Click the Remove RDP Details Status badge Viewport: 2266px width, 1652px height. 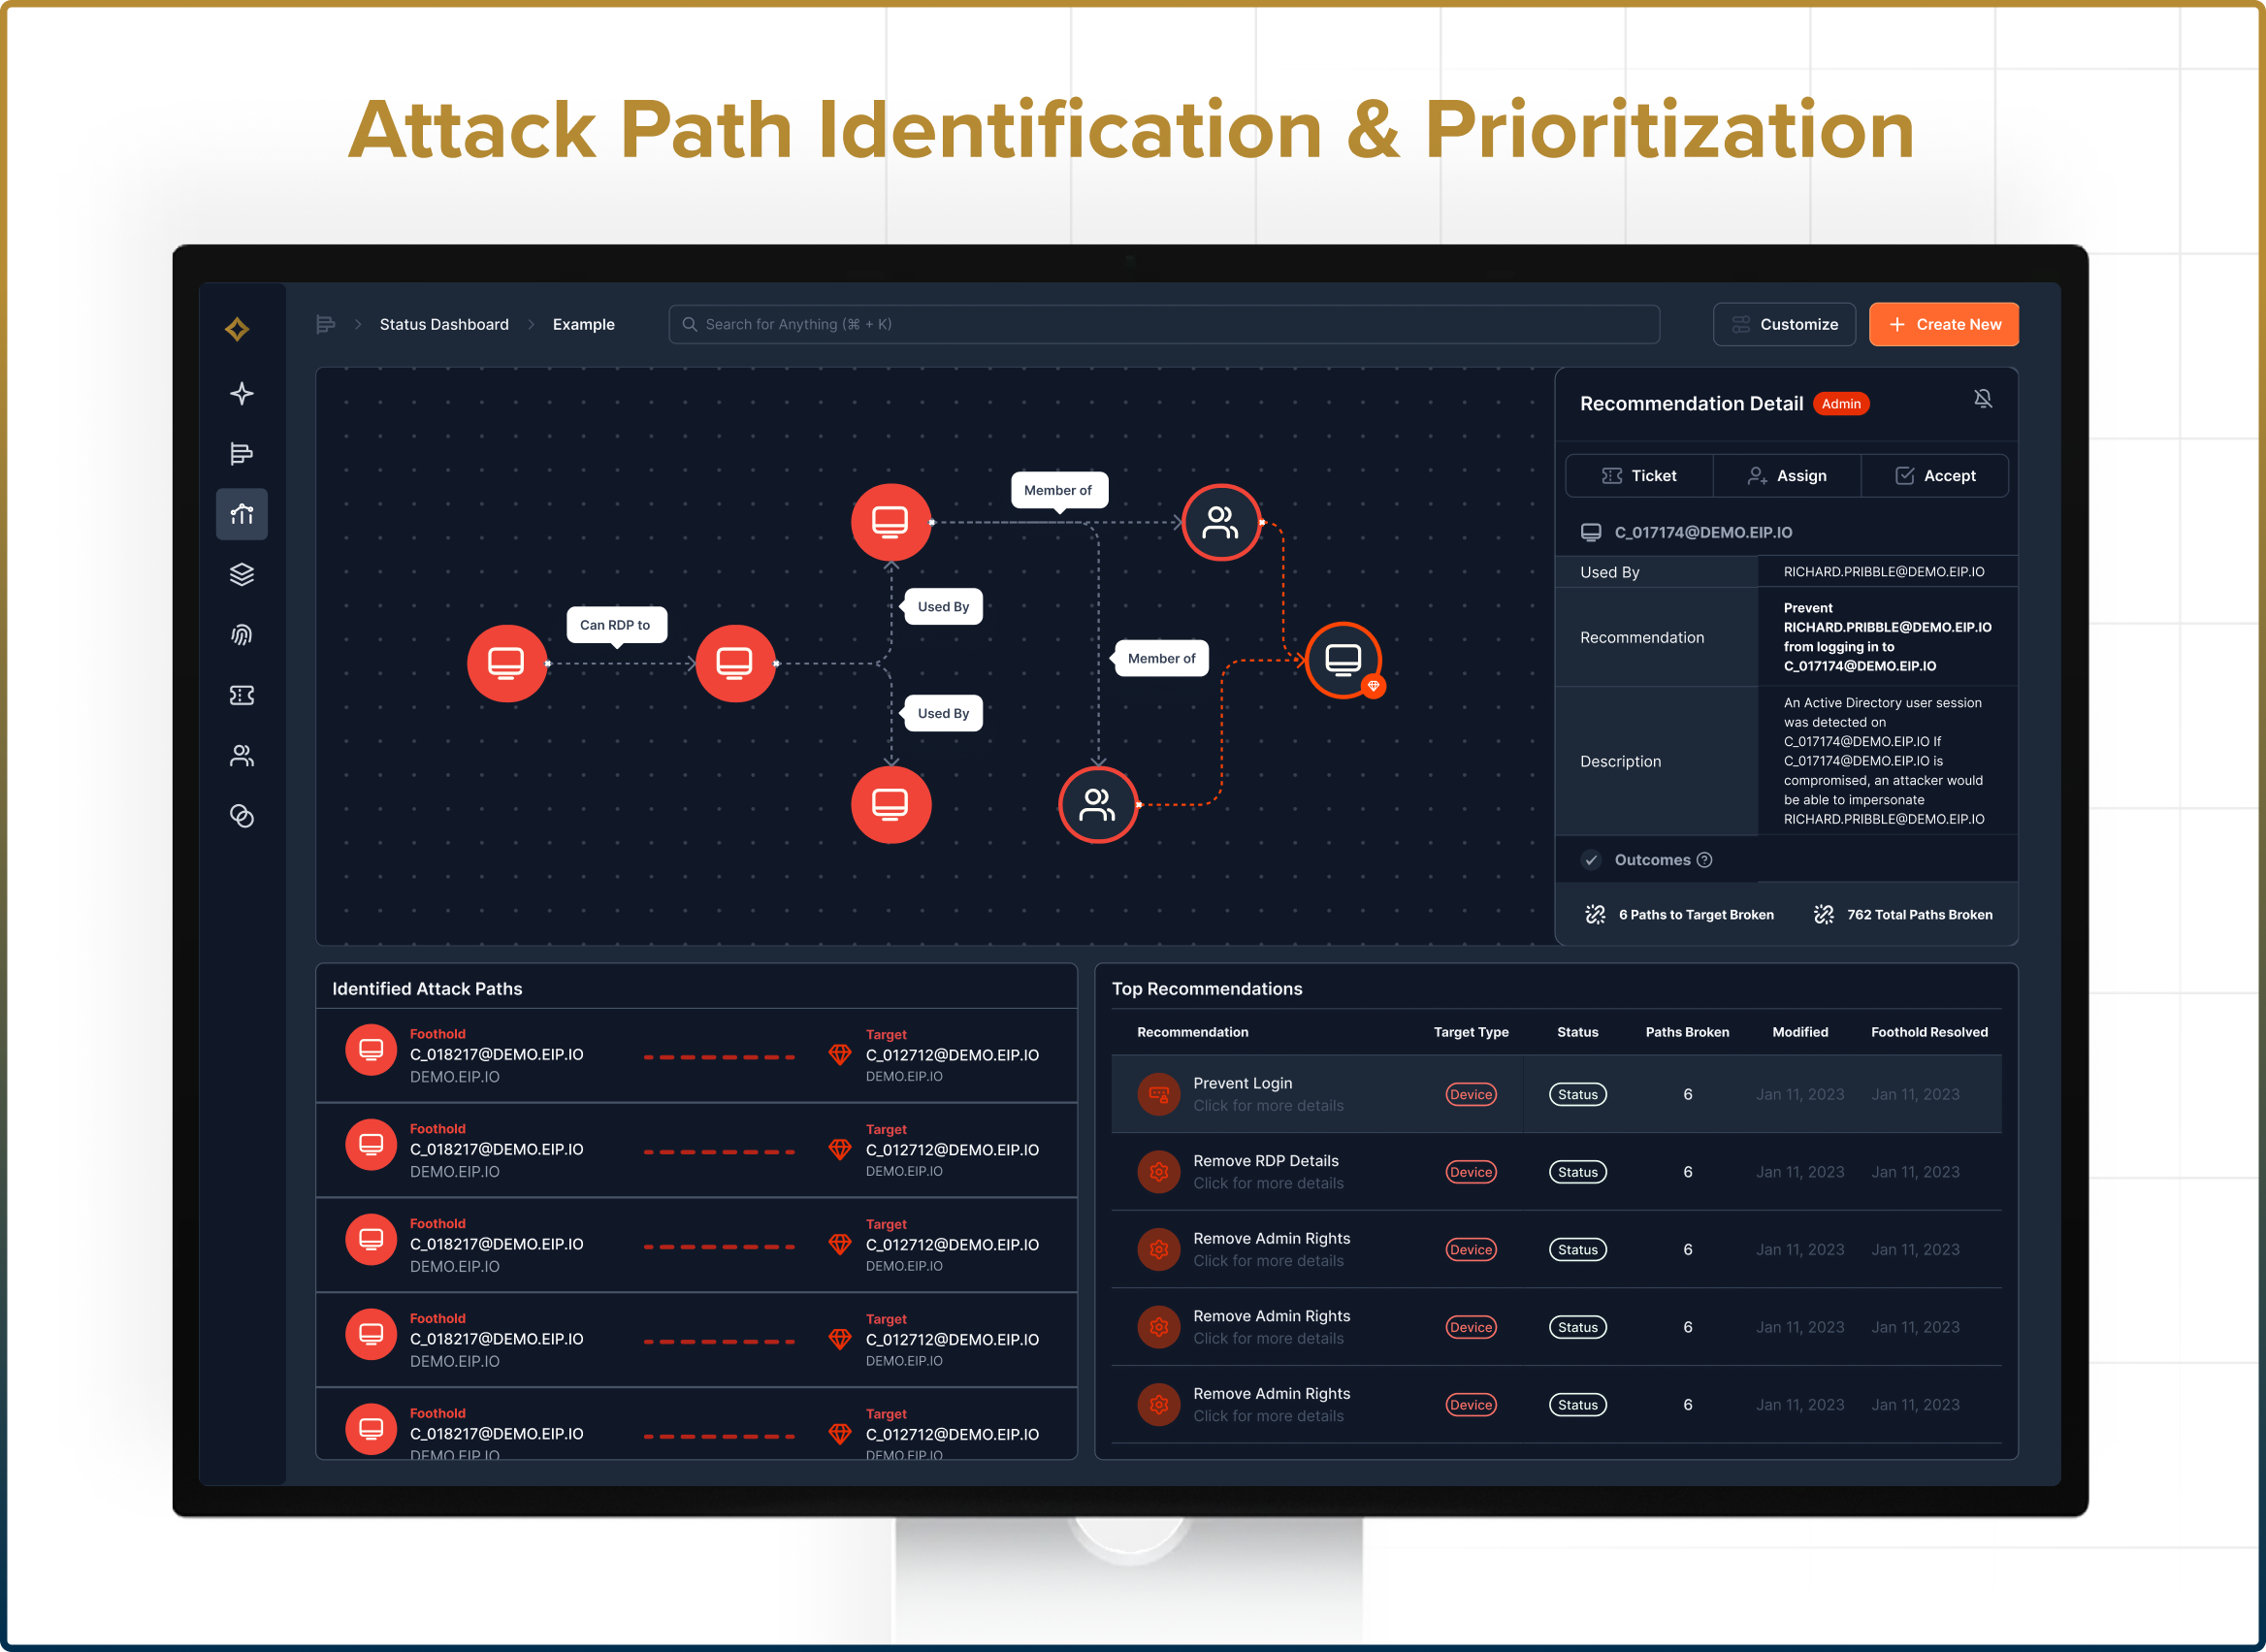(1577, 1172)
